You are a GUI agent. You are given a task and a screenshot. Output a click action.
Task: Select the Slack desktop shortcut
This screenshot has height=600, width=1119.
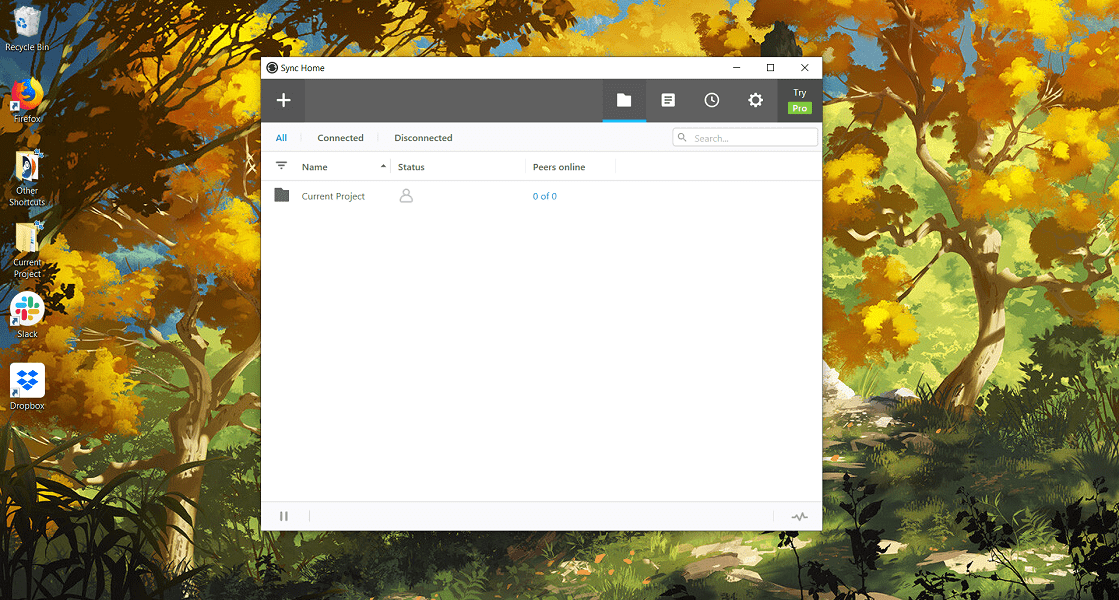click(27, 315)
